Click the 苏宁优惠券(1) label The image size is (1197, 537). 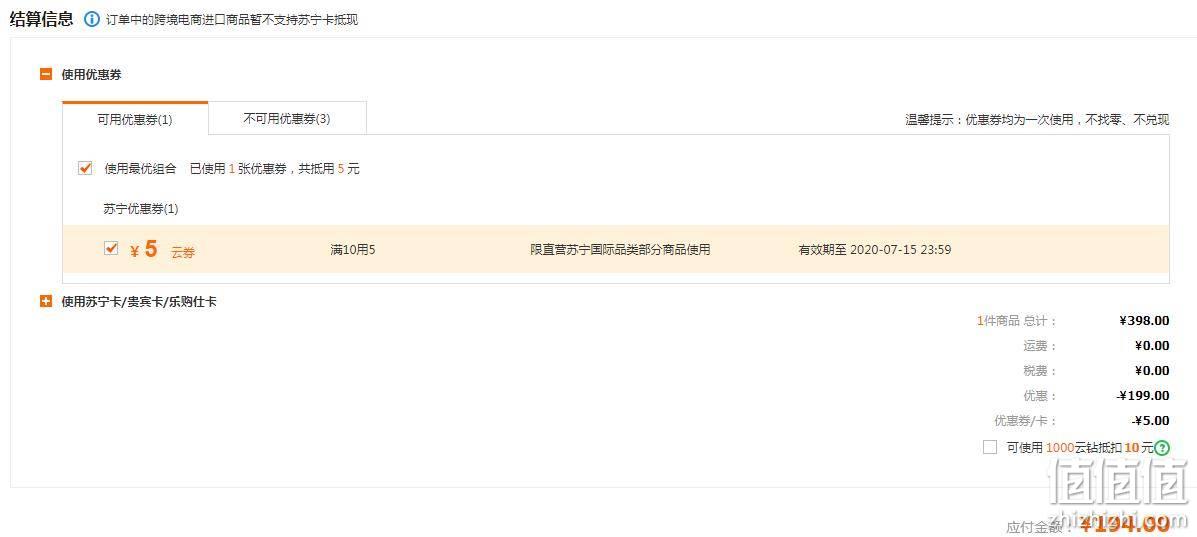(140, 209)
